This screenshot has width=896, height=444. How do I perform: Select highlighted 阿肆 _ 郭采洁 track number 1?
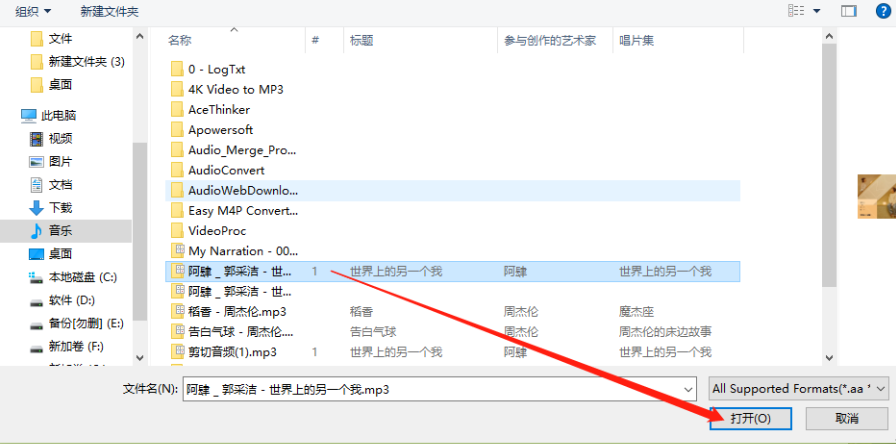[453, 271]
